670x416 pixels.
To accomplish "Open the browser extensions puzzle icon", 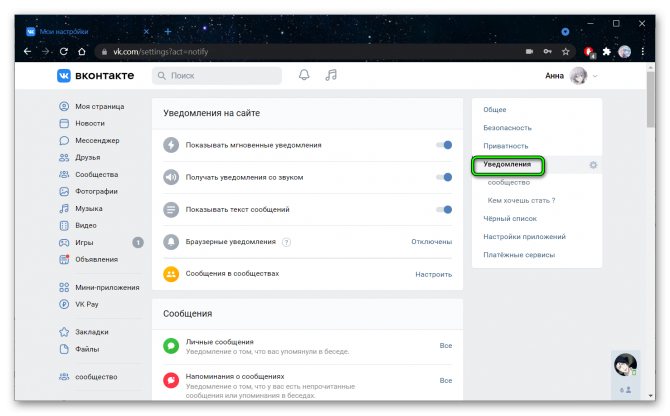I will (x=606, y=52).
